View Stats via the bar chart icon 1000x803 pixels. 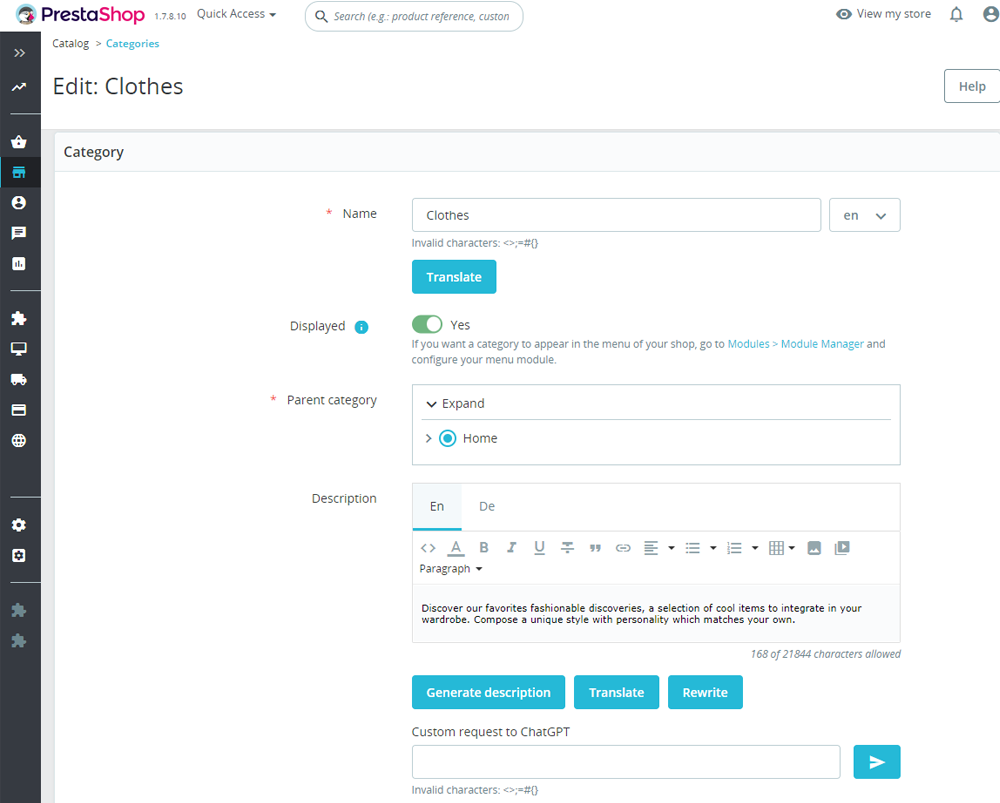click(x=20, y=263)
